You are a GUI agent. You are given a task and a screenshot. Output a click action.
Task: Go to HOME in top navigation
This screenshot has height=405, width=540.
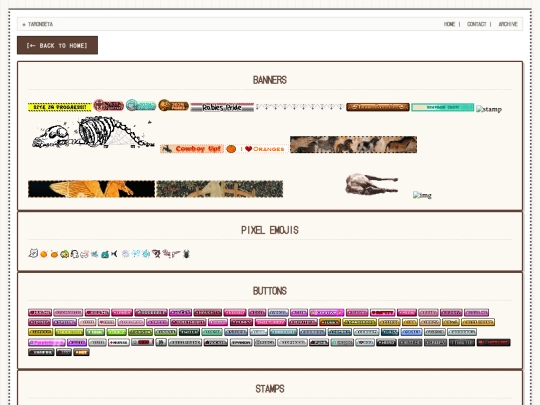[x=449, y=24]
